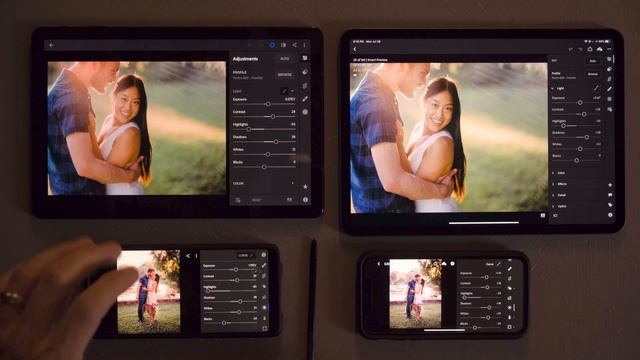Click the CURVE button on the left Android phone

[245, 256]
